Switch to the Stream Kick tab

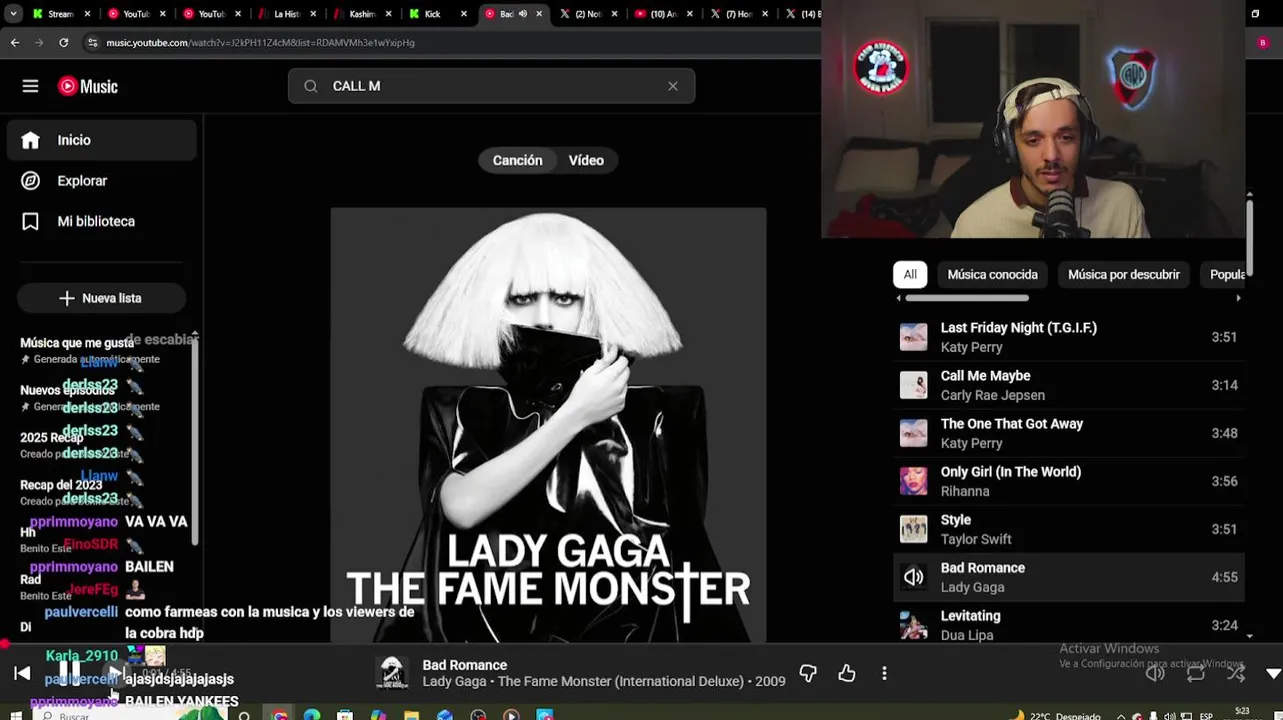pos(60,14)
